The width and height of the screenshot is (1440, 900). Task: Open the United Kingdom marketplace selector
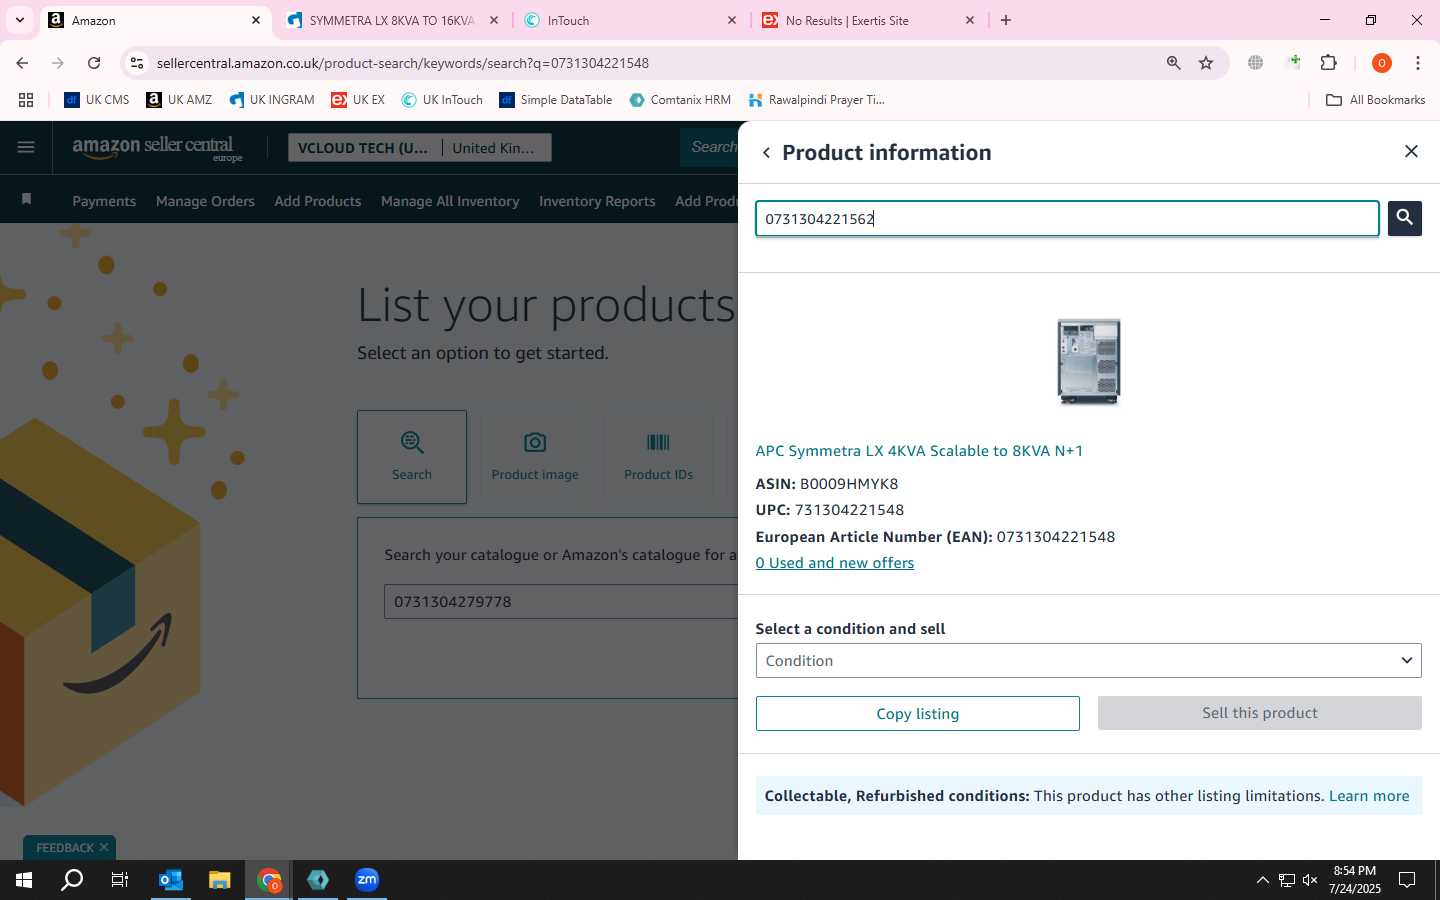pos(496,148)
